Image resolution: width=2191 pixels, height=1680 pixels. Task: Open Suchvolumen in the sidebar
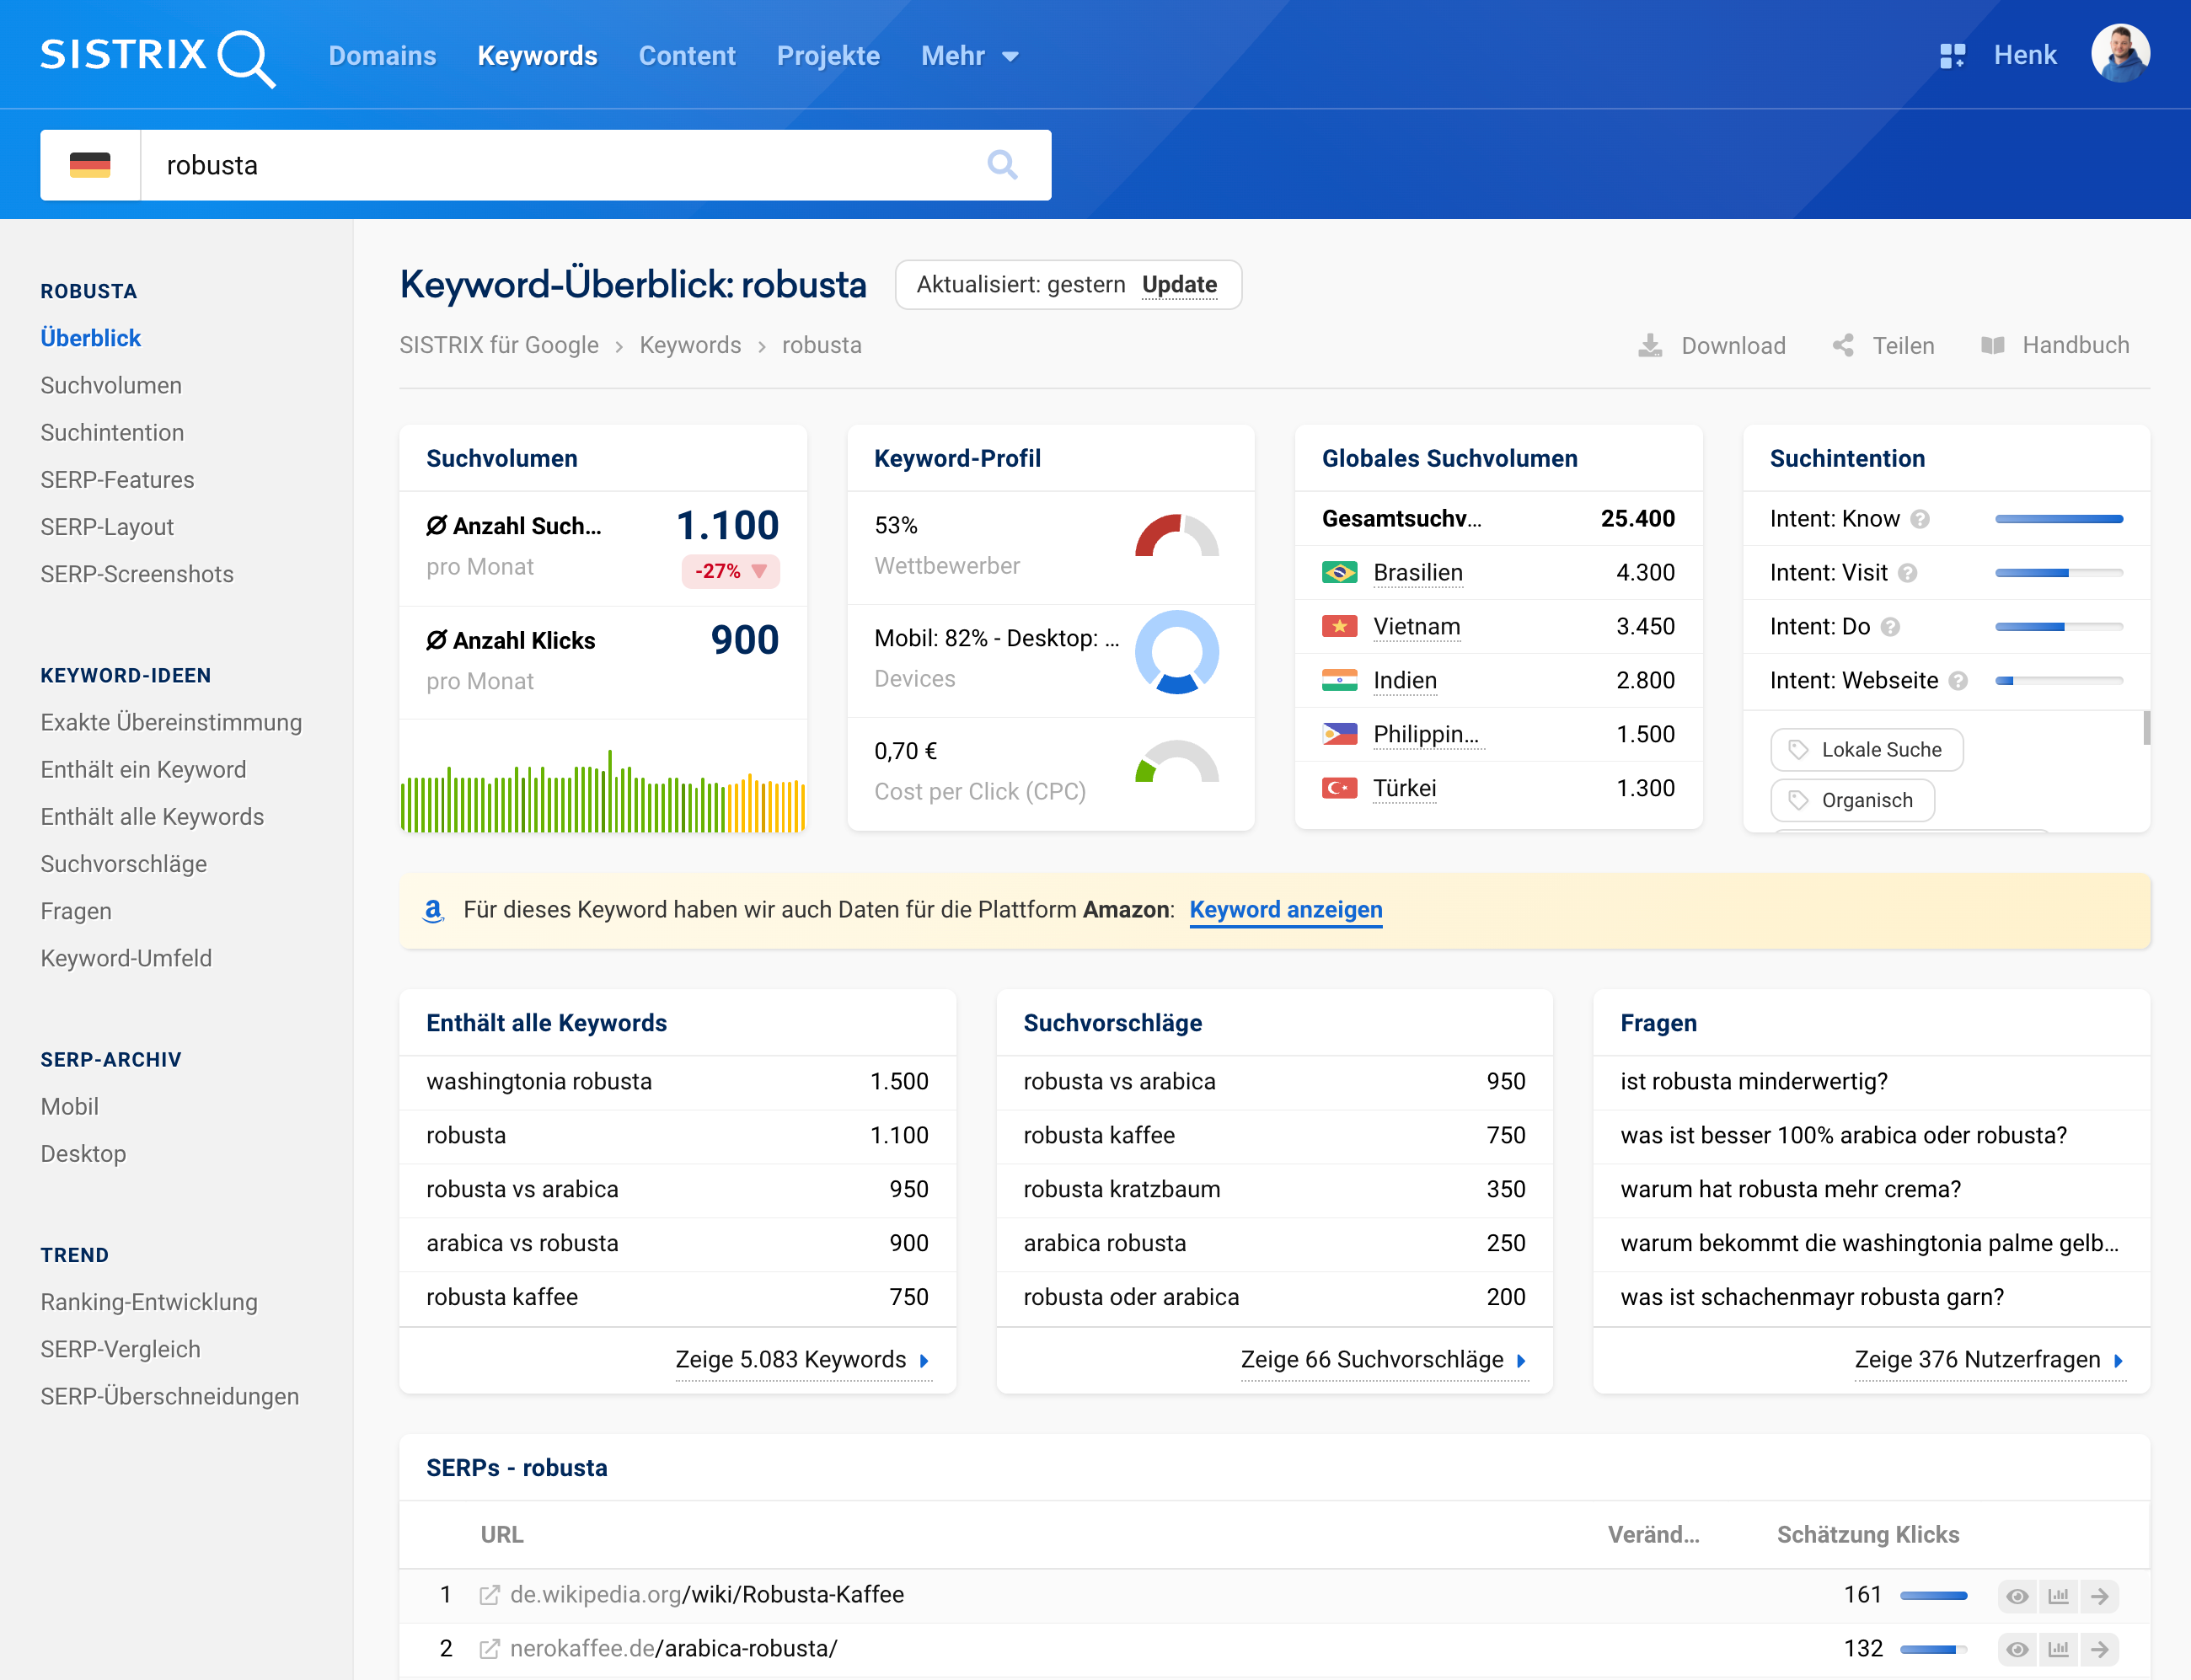pyautogui.click(x=111, y=385)
